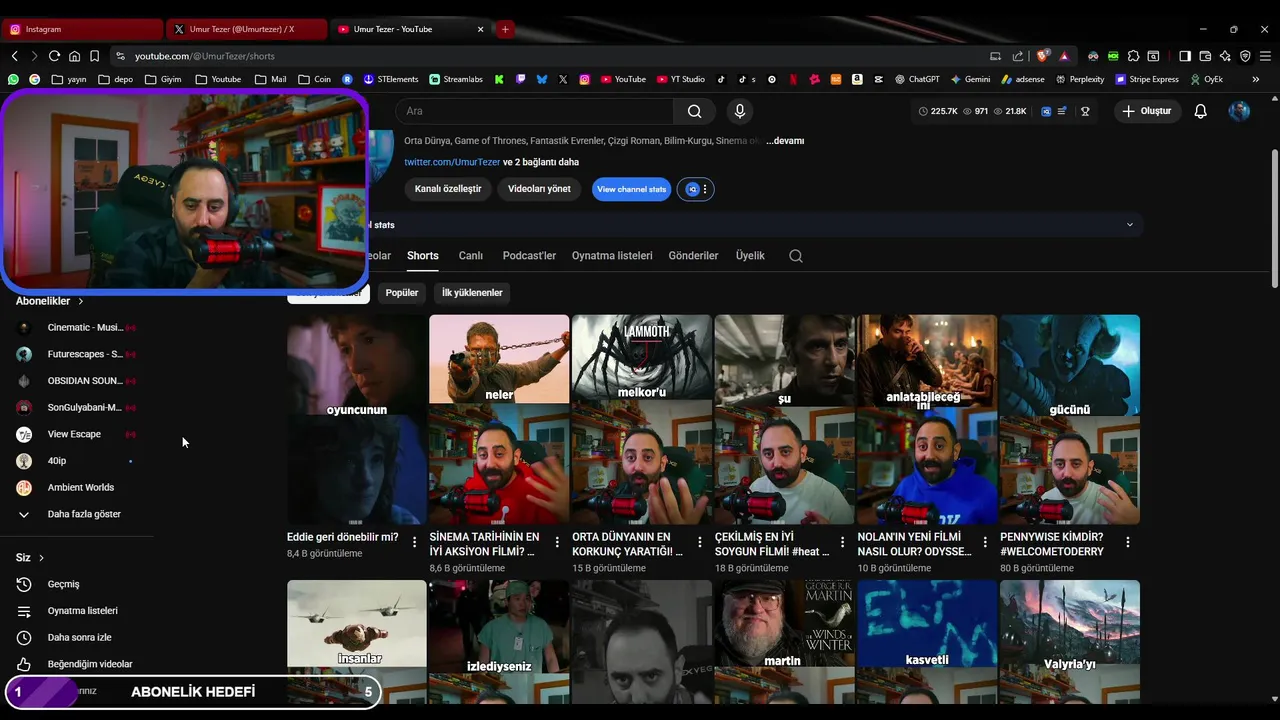Viewport: 1280px width, 720px height.
Task: Open the Brave VPN shield icon
Action: pyautogui.click(x=1245, y=56)
